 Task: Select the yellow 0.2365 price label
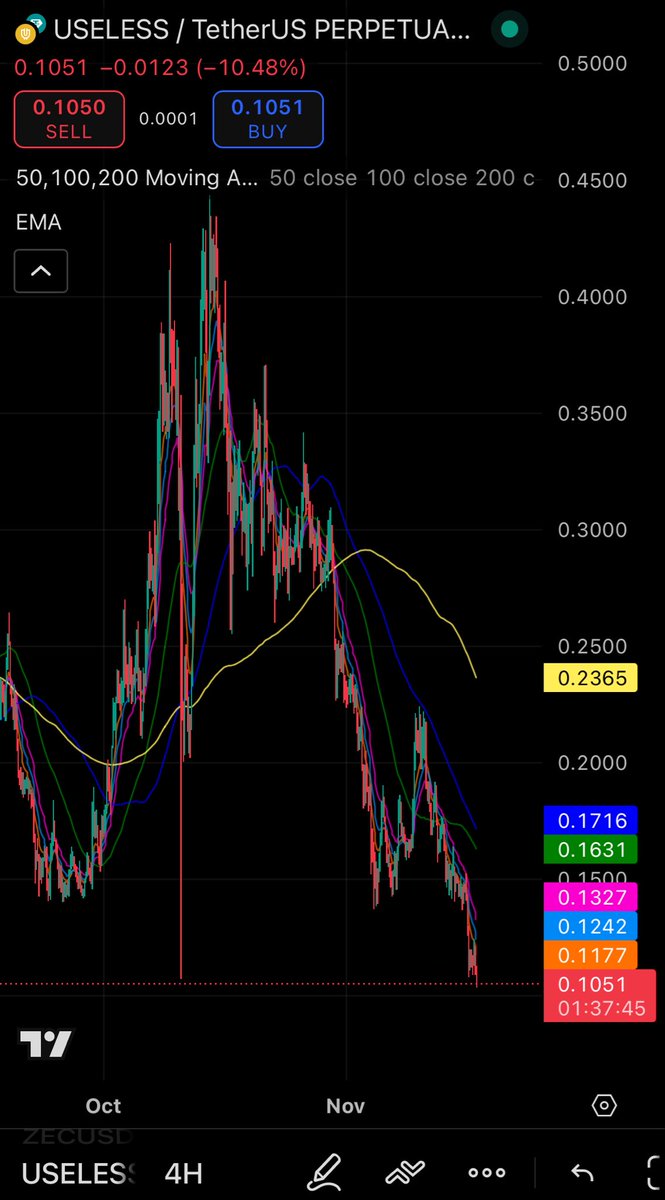click(x=590, y=679)
